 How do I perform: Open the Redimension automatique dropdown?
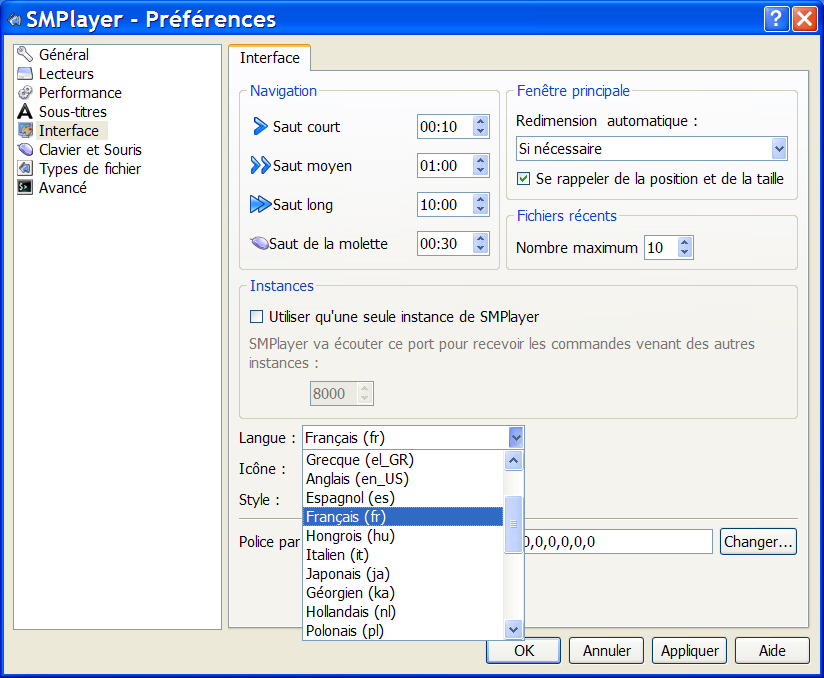pos(652,149)
